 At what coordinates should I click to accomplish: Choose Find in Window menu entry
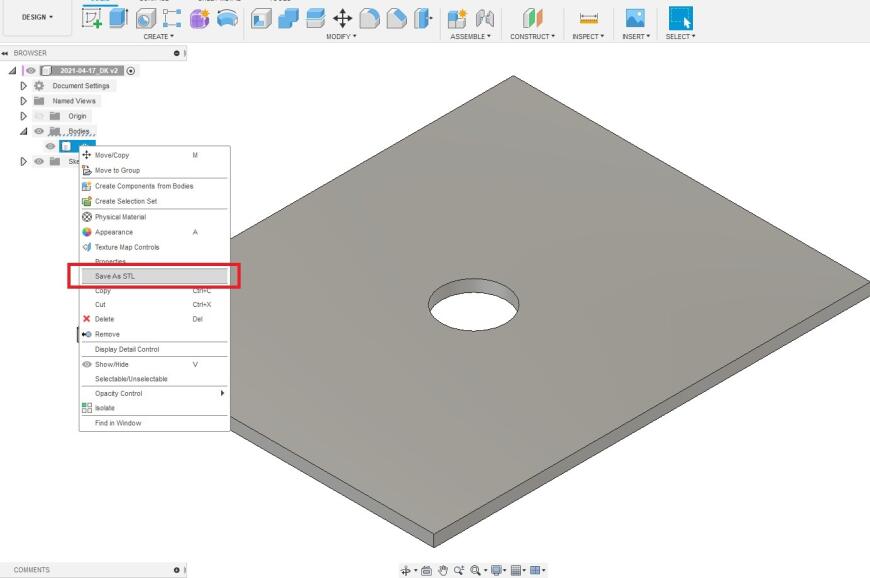154,423
